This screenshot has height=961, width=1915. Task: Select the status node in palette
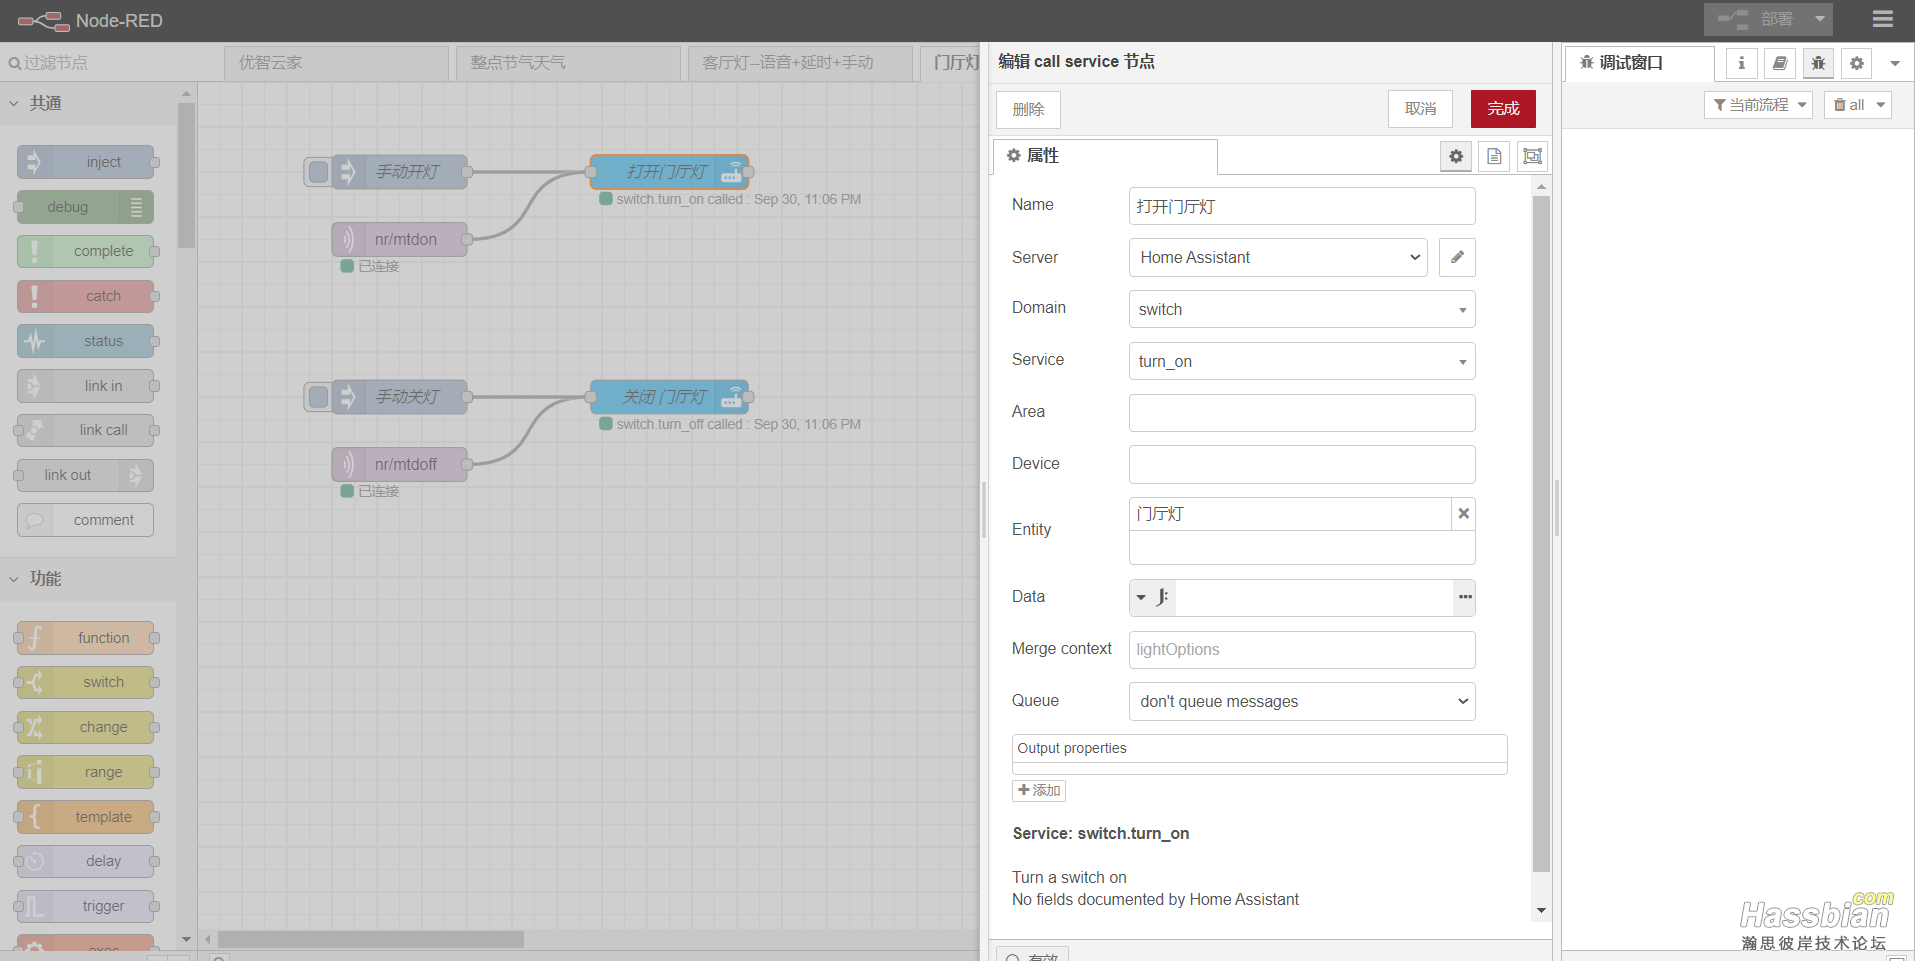(x=86, y=341)
